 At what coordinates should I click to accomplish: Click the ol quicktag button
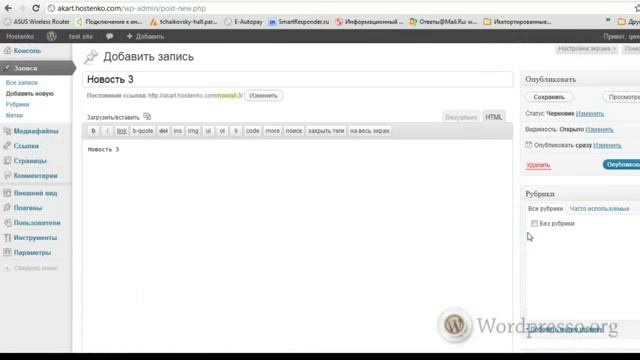tap(222, 131)
